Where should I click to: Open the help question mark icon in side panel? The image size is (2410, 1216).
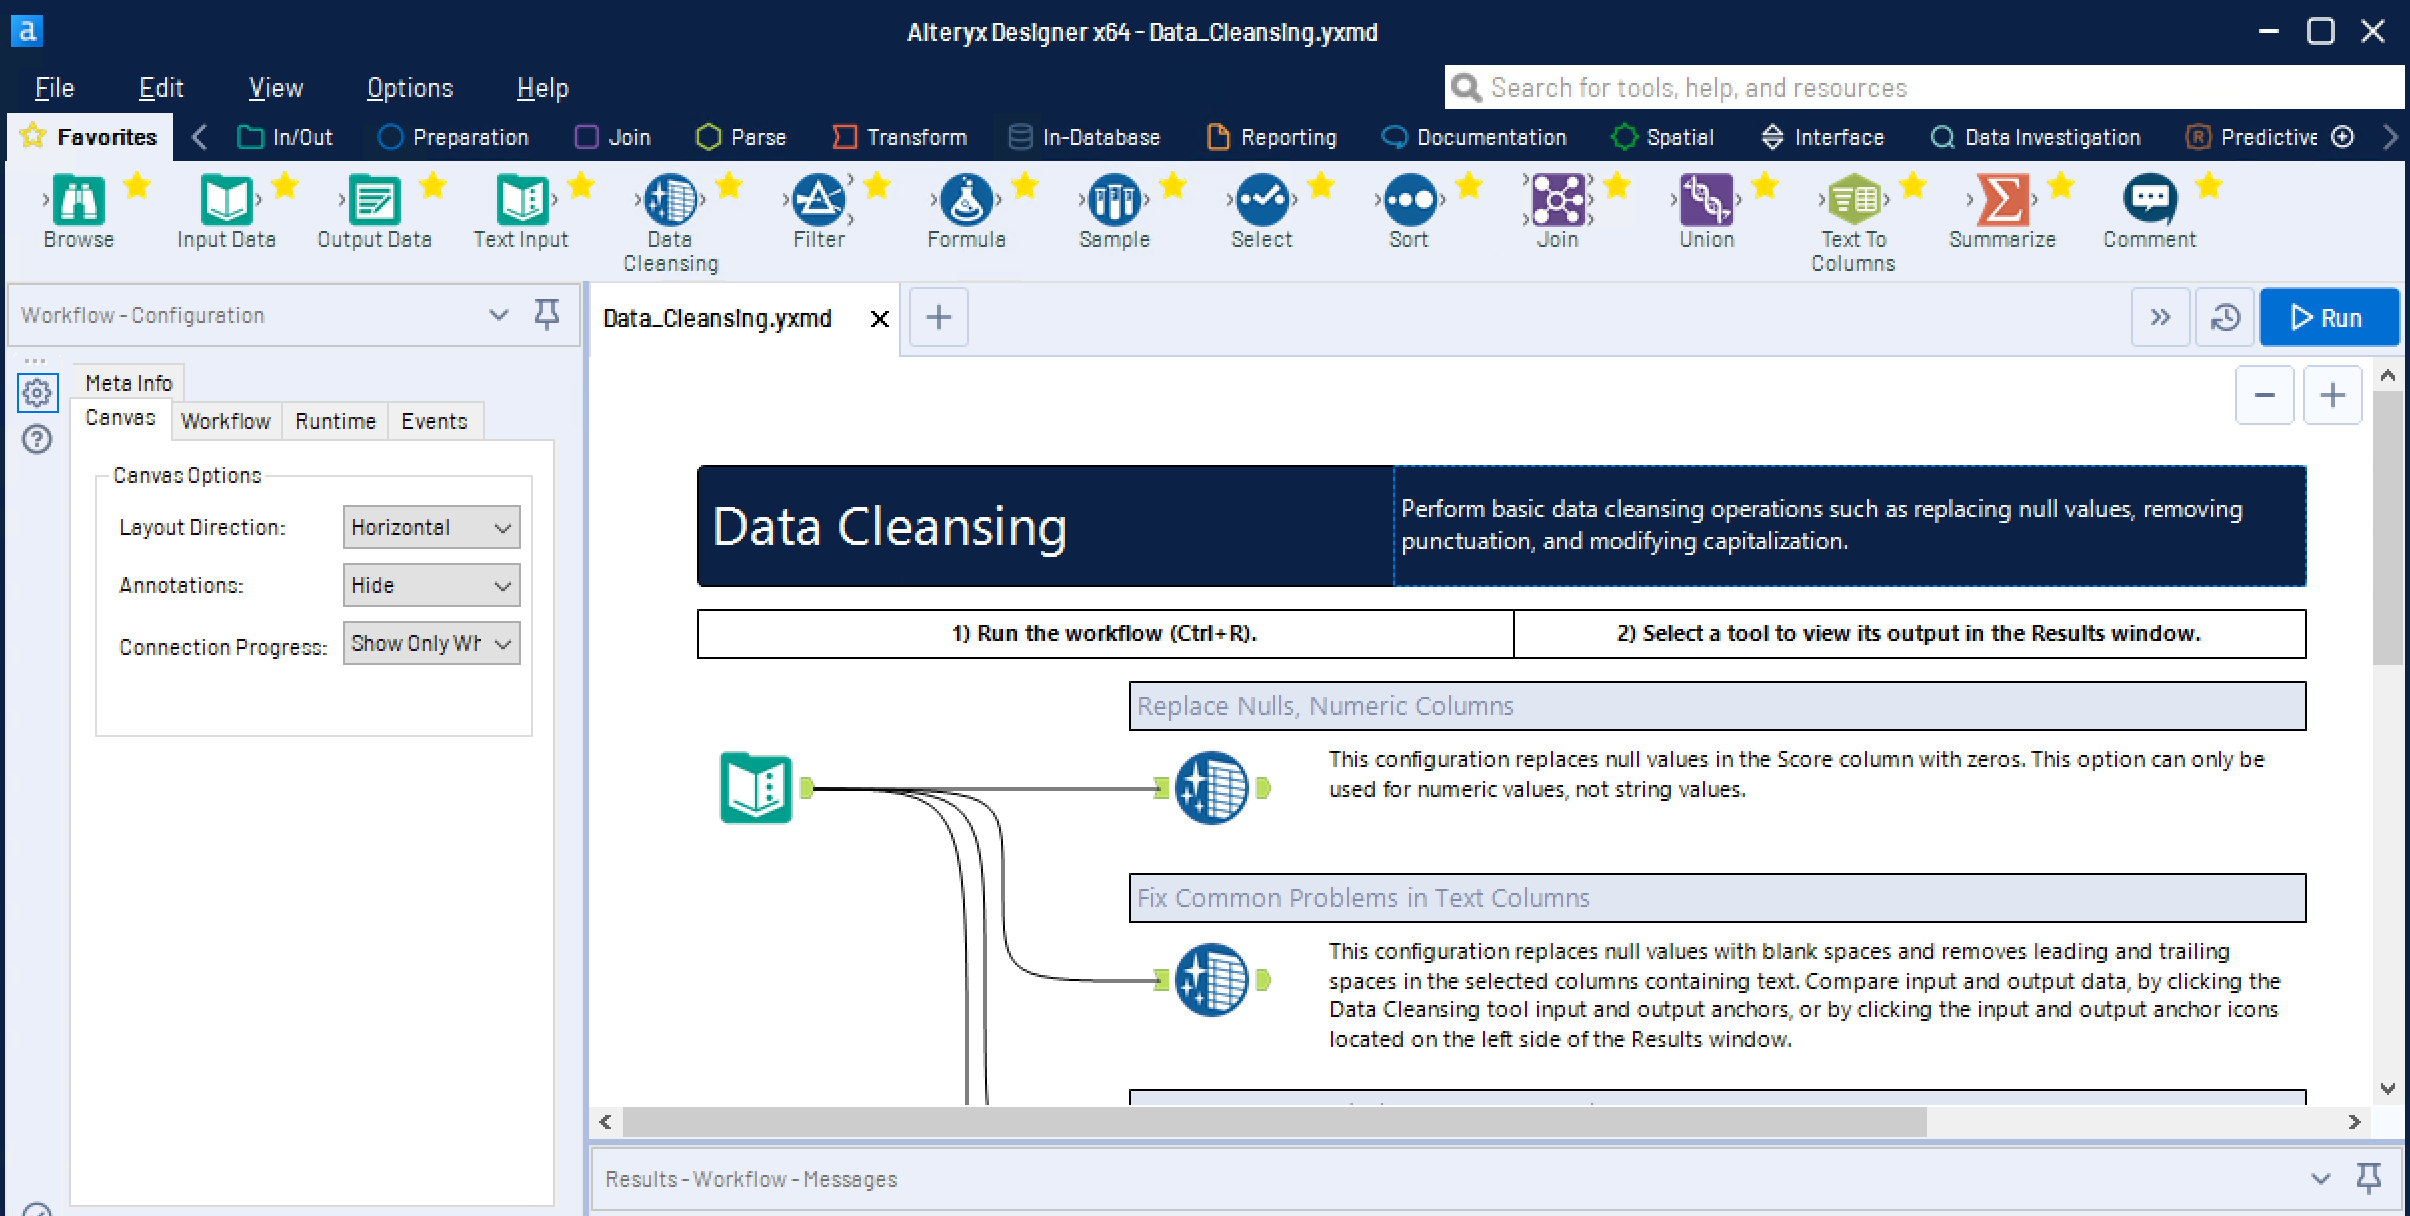click(x=37, y=439)
